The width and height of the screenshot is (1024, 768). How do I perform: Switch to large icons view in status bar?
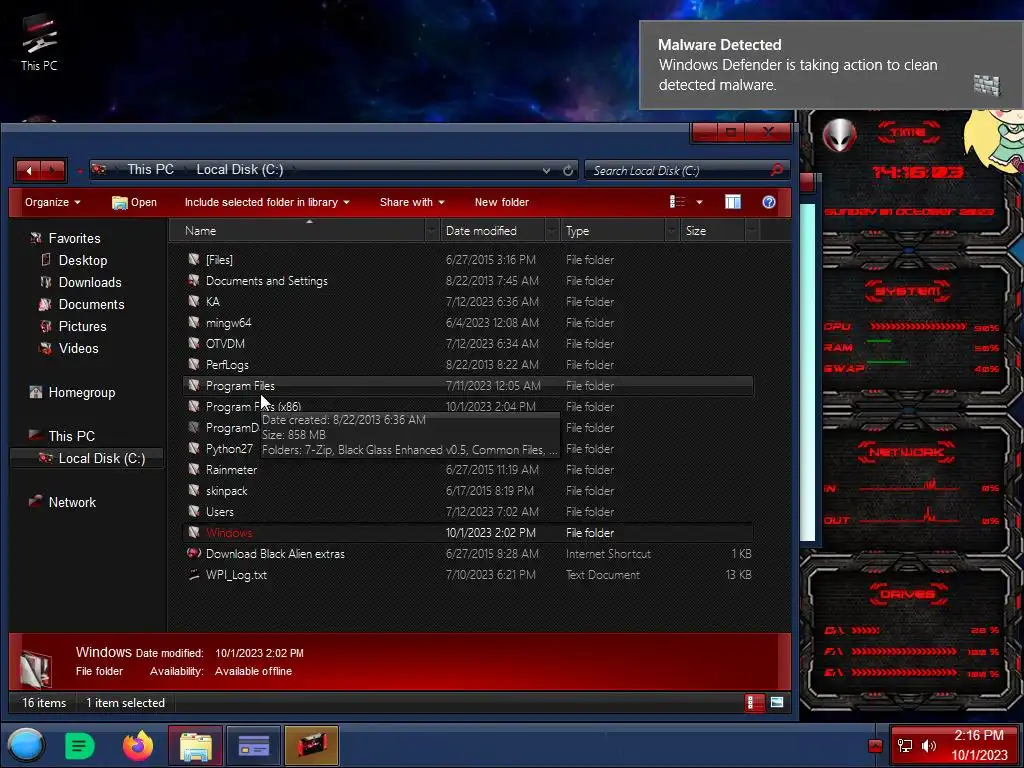coord(776,703)
